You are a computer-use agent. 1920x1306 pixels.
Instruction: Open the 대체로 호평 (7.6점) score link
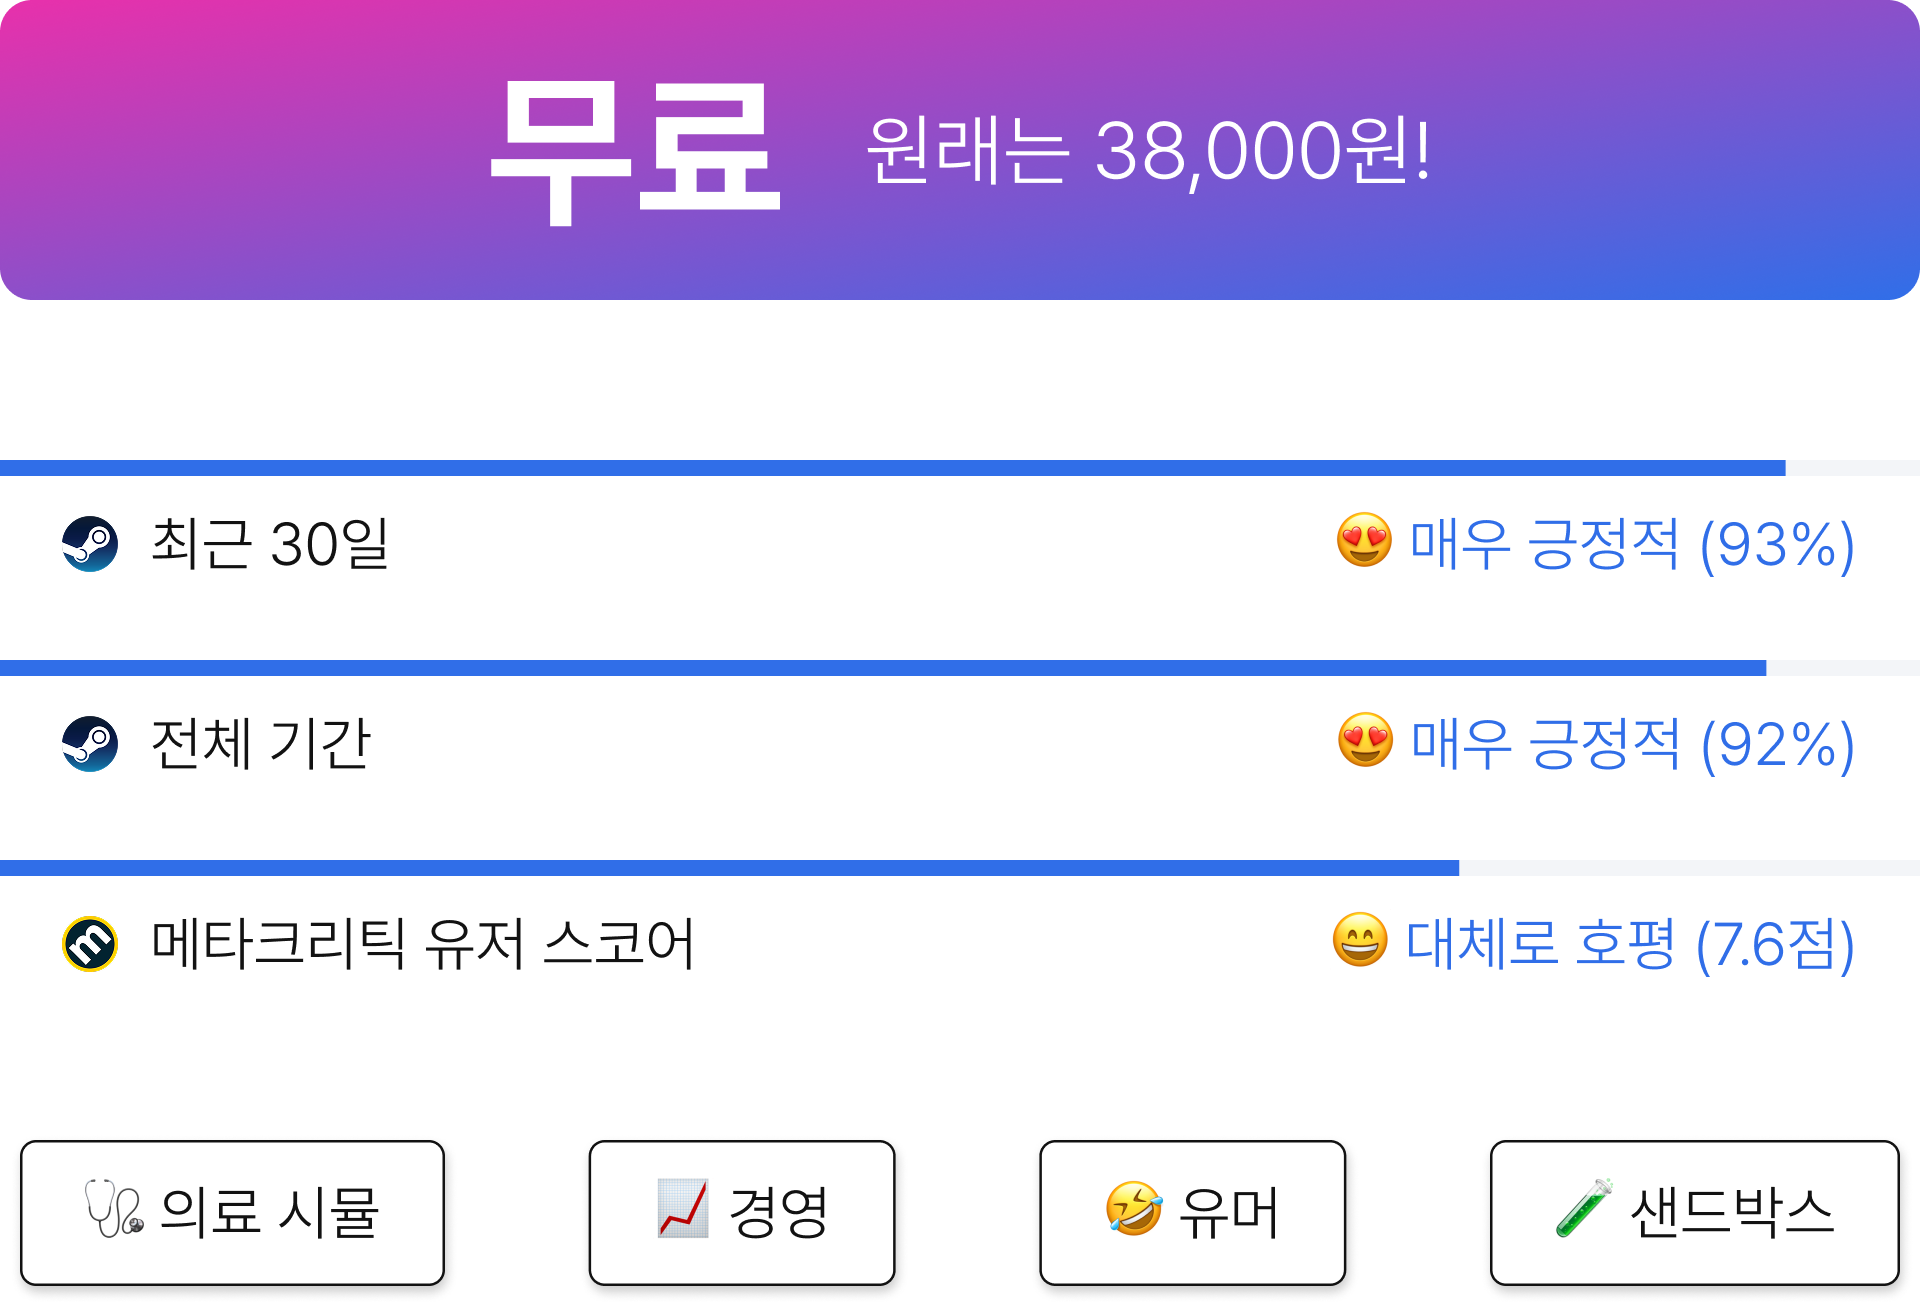1630,945
